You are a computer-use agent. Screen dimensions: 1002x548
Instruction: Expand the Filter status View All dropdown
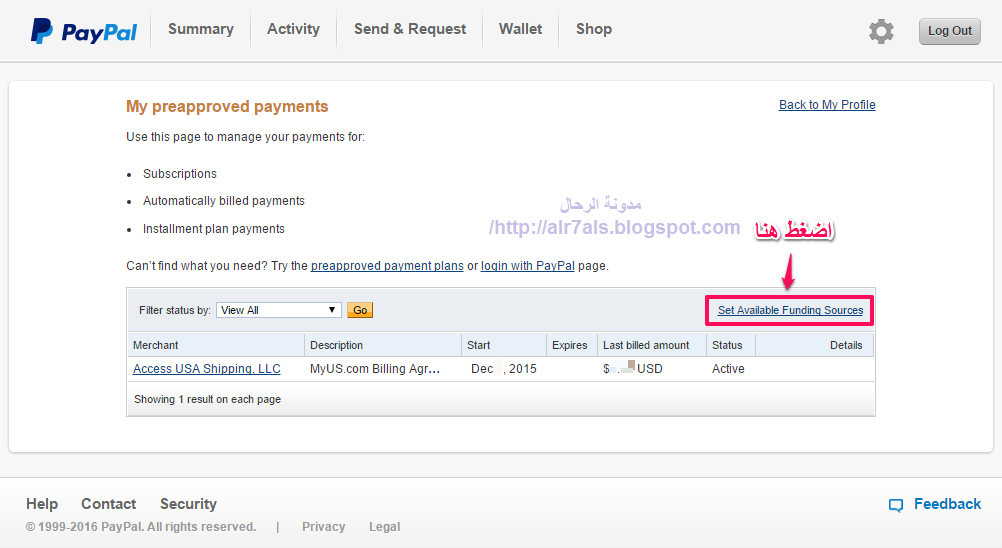pyautogui.click(x=279, y=310)
